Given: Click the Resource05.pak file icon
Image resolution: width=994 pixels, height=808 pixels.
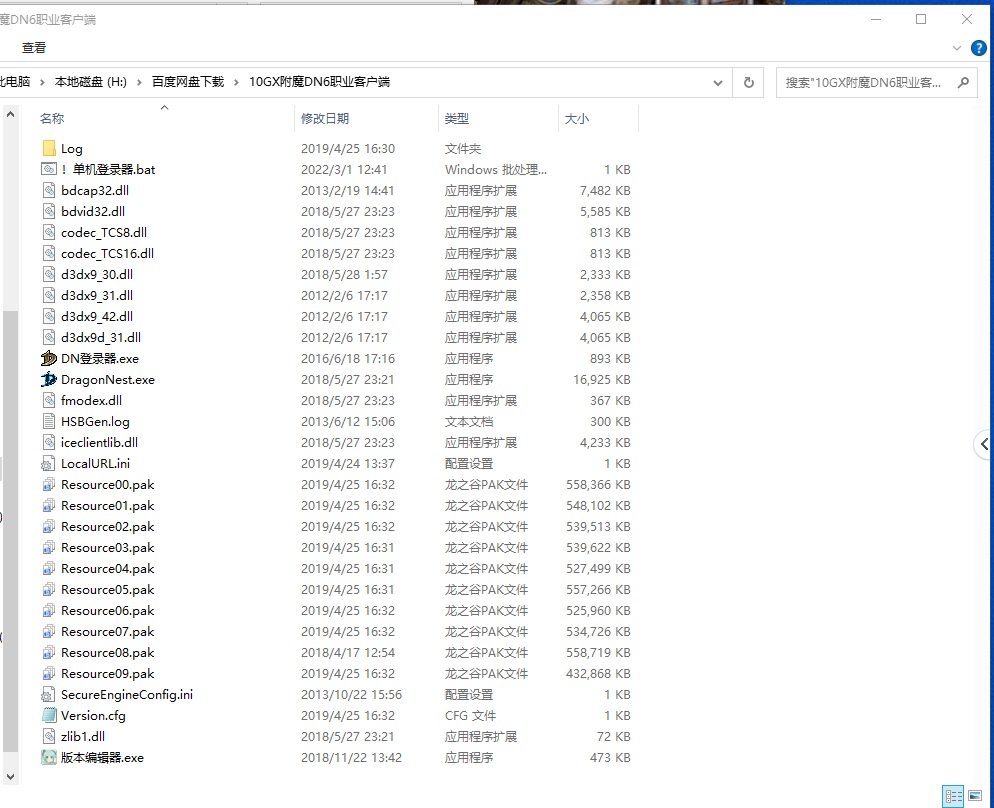Looking at the screenshot, I should coord(48,589).
